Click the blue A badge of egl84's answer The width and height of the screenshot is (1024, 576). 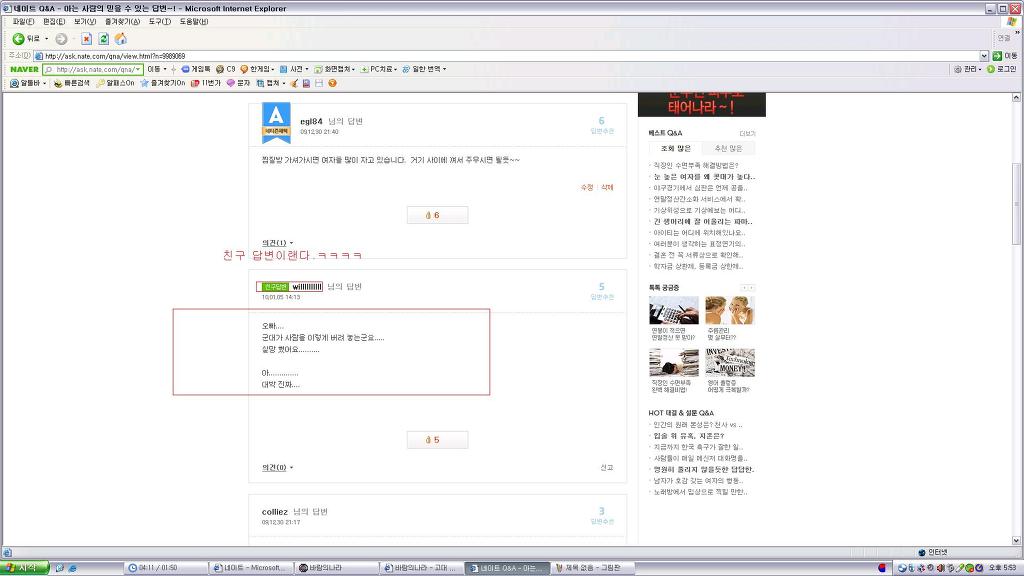[x=276, y=123]
